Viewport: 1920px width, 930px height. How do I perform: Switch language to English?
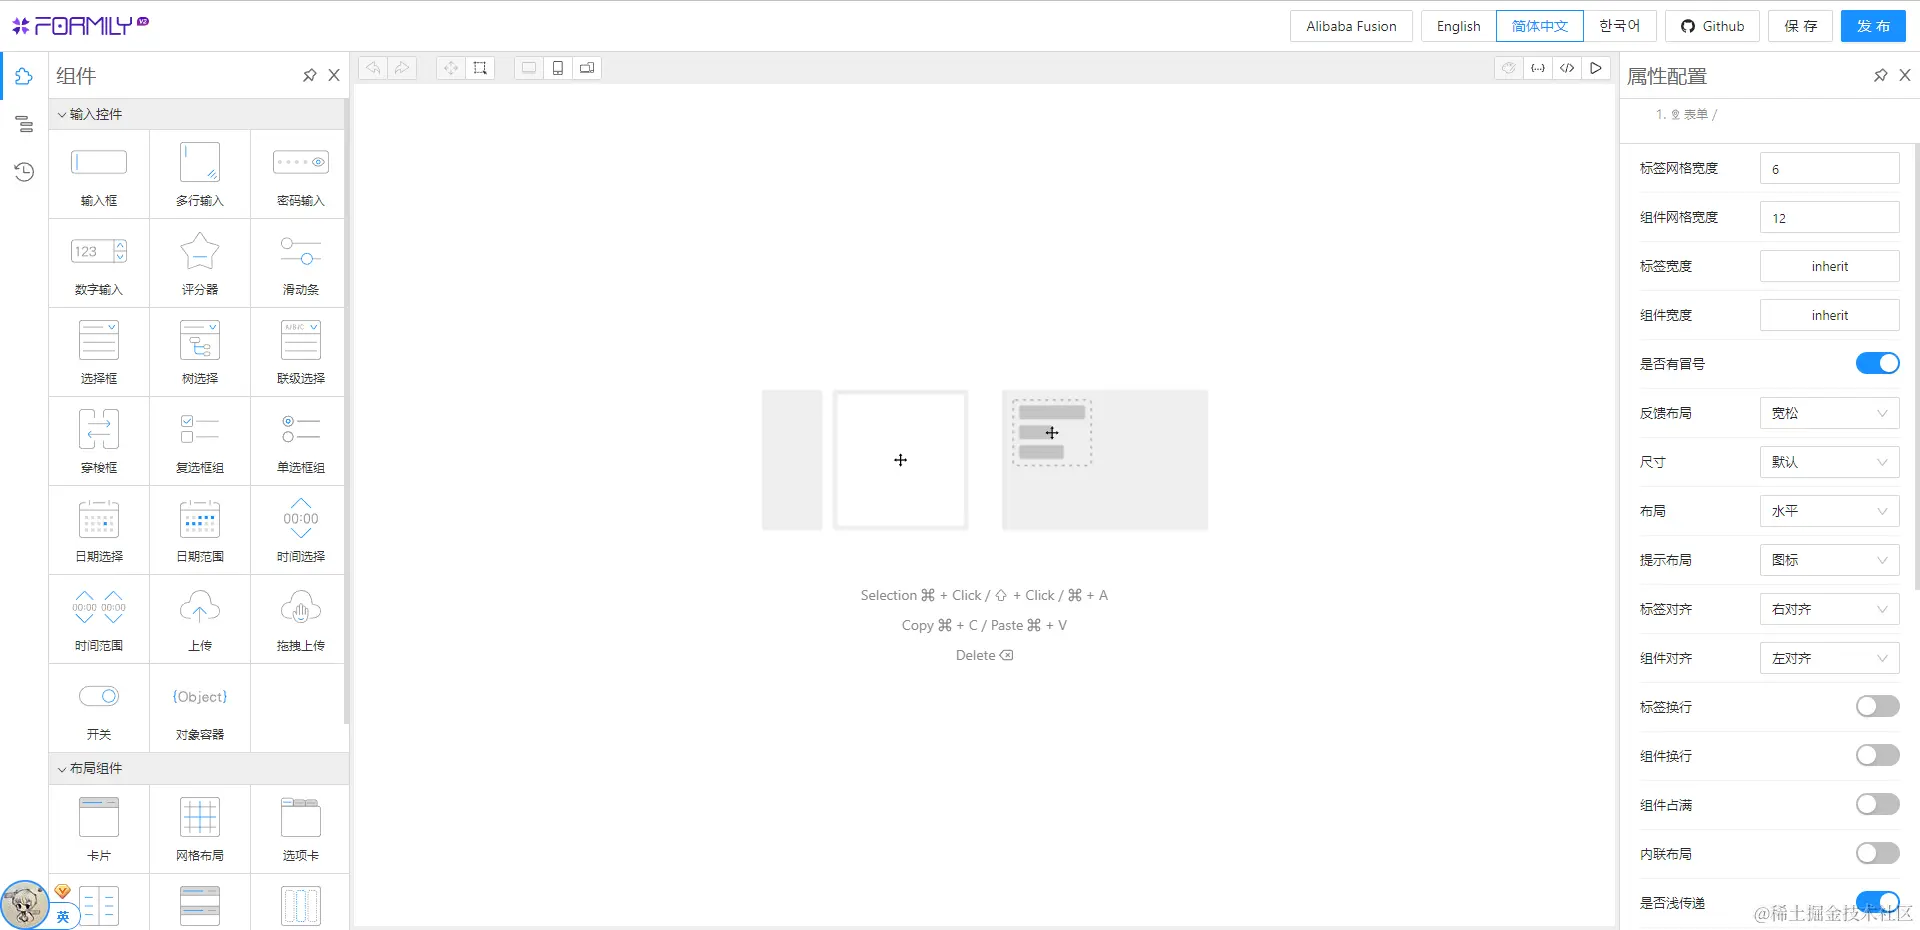tap(1457, 26)
